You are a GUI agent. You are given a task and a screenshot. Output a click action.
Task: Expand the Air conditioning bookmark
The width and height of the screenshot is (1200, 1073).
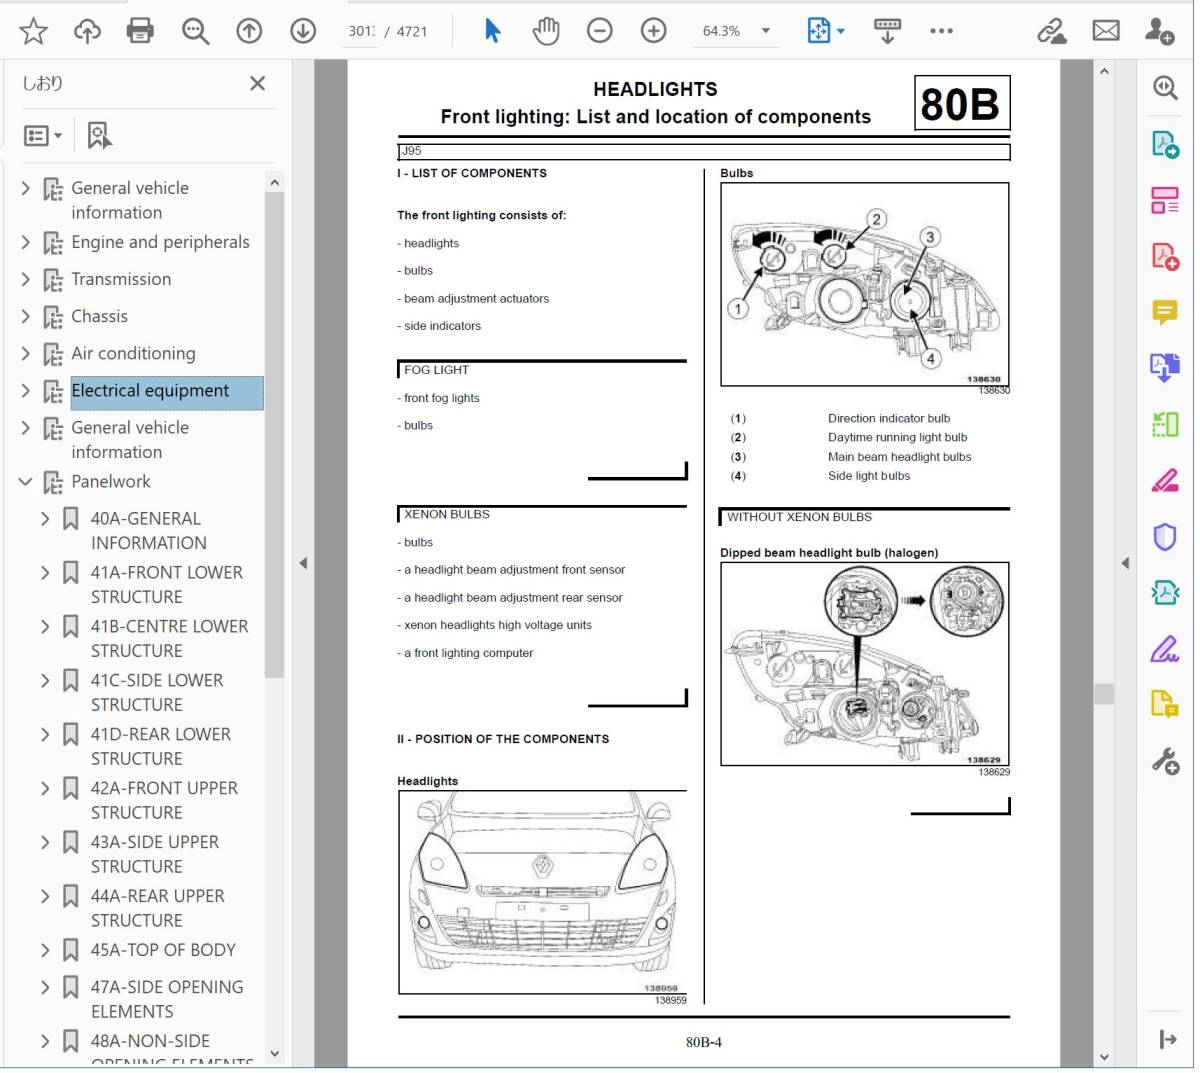pos(26,353)
